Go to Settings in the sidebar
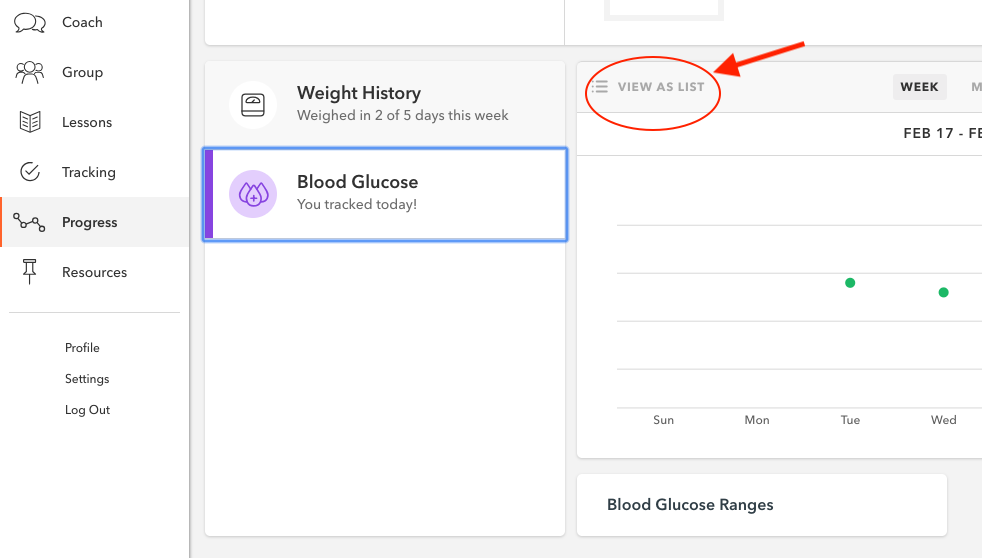This screenshot has height=558, width=982. pos(87,379)
